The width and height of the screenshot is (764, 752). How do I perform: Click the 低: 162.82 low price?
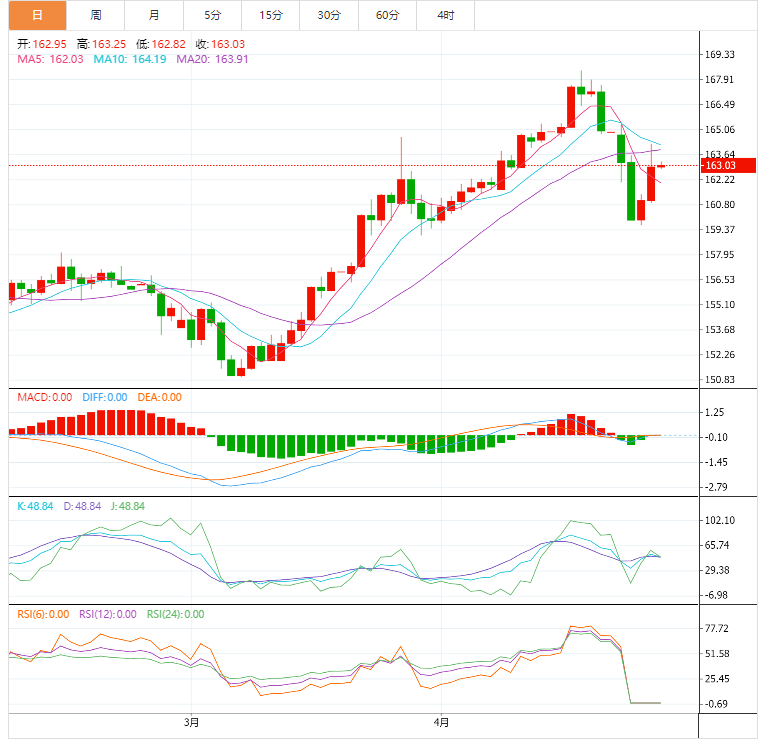tap(161, 44)
